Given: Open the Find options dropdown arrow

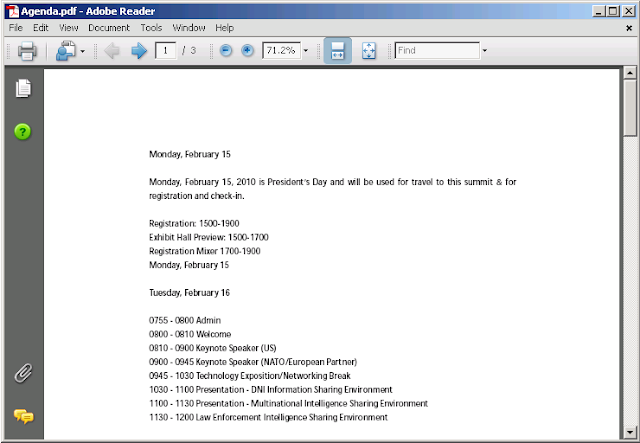Looking at the screenshot, I should tap(484, 51).
